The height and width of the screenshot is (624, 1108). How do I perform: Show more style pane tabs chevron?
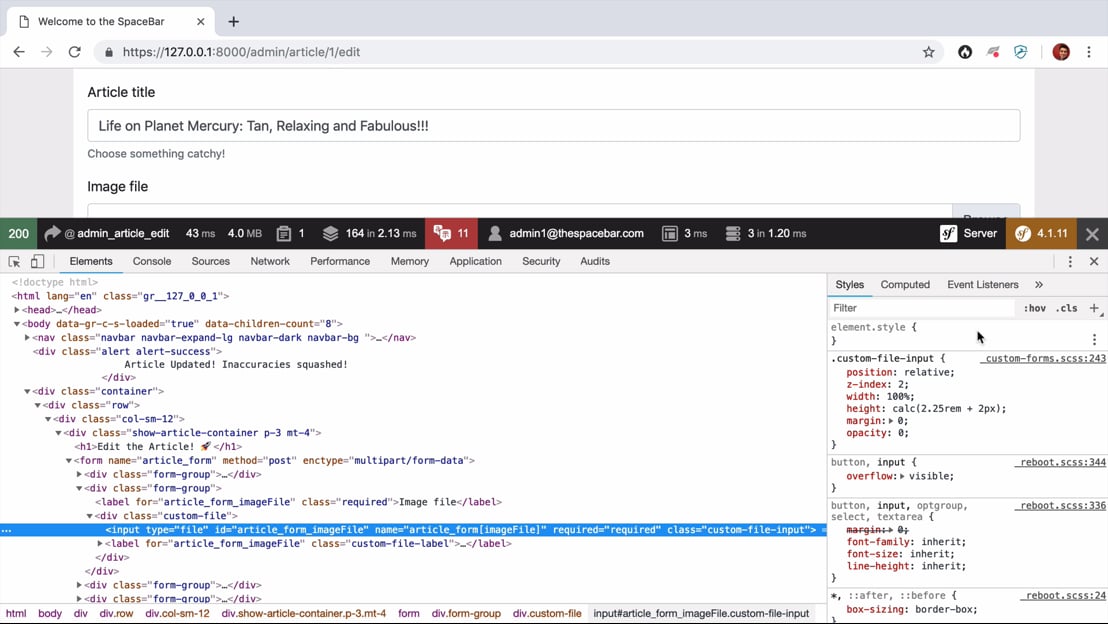(x=1039, y=285)
